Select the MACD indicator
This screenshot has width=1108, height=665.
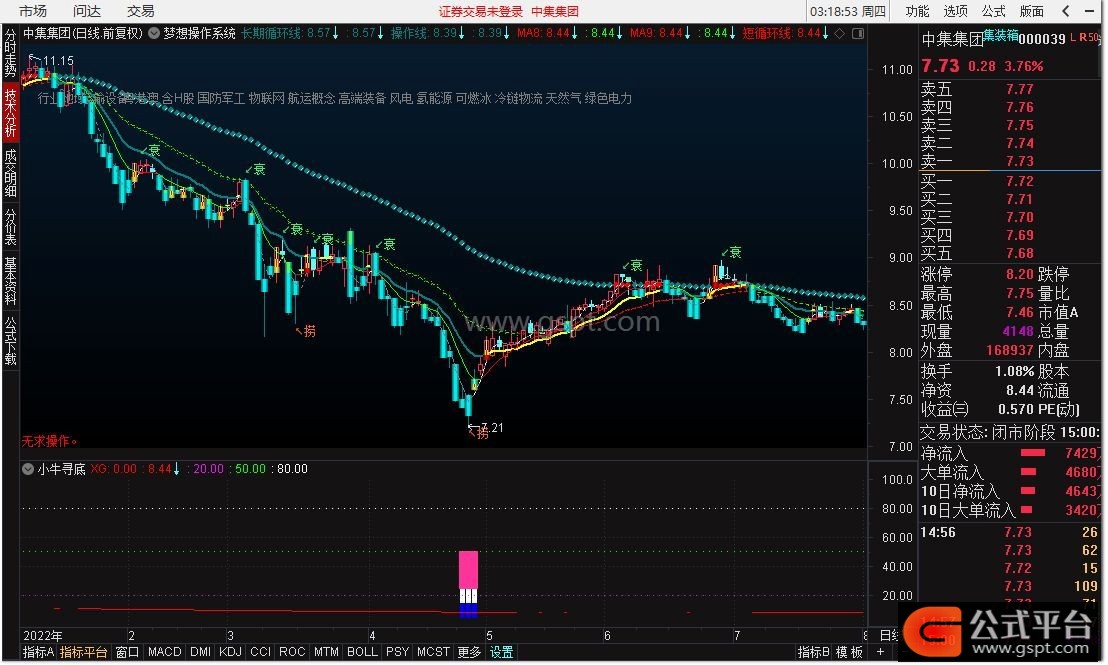[x=165, y=652]
